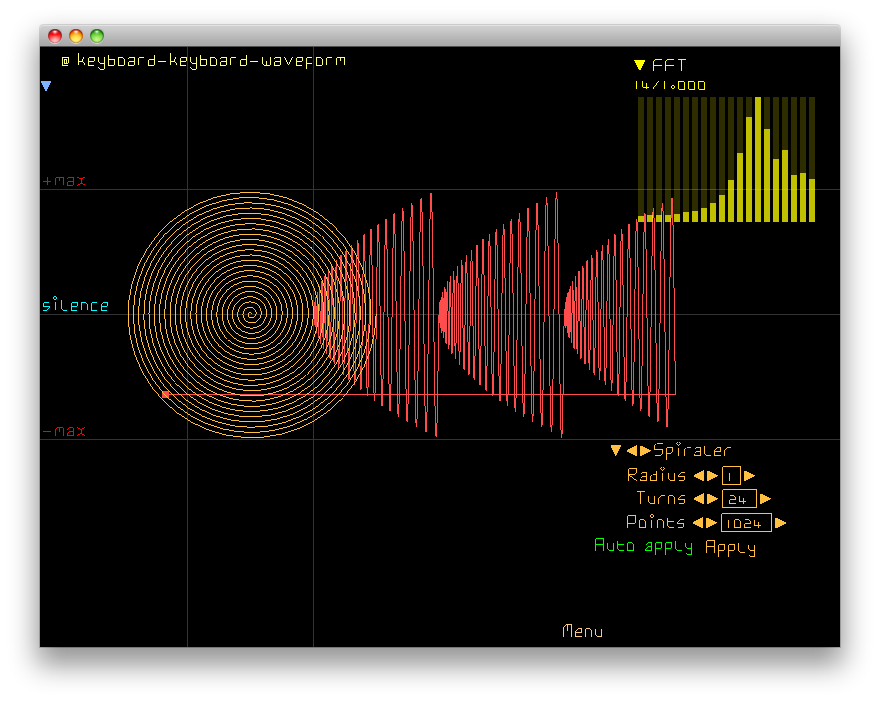Click the left arrow beside the Points label

click(x=698, y=523)
